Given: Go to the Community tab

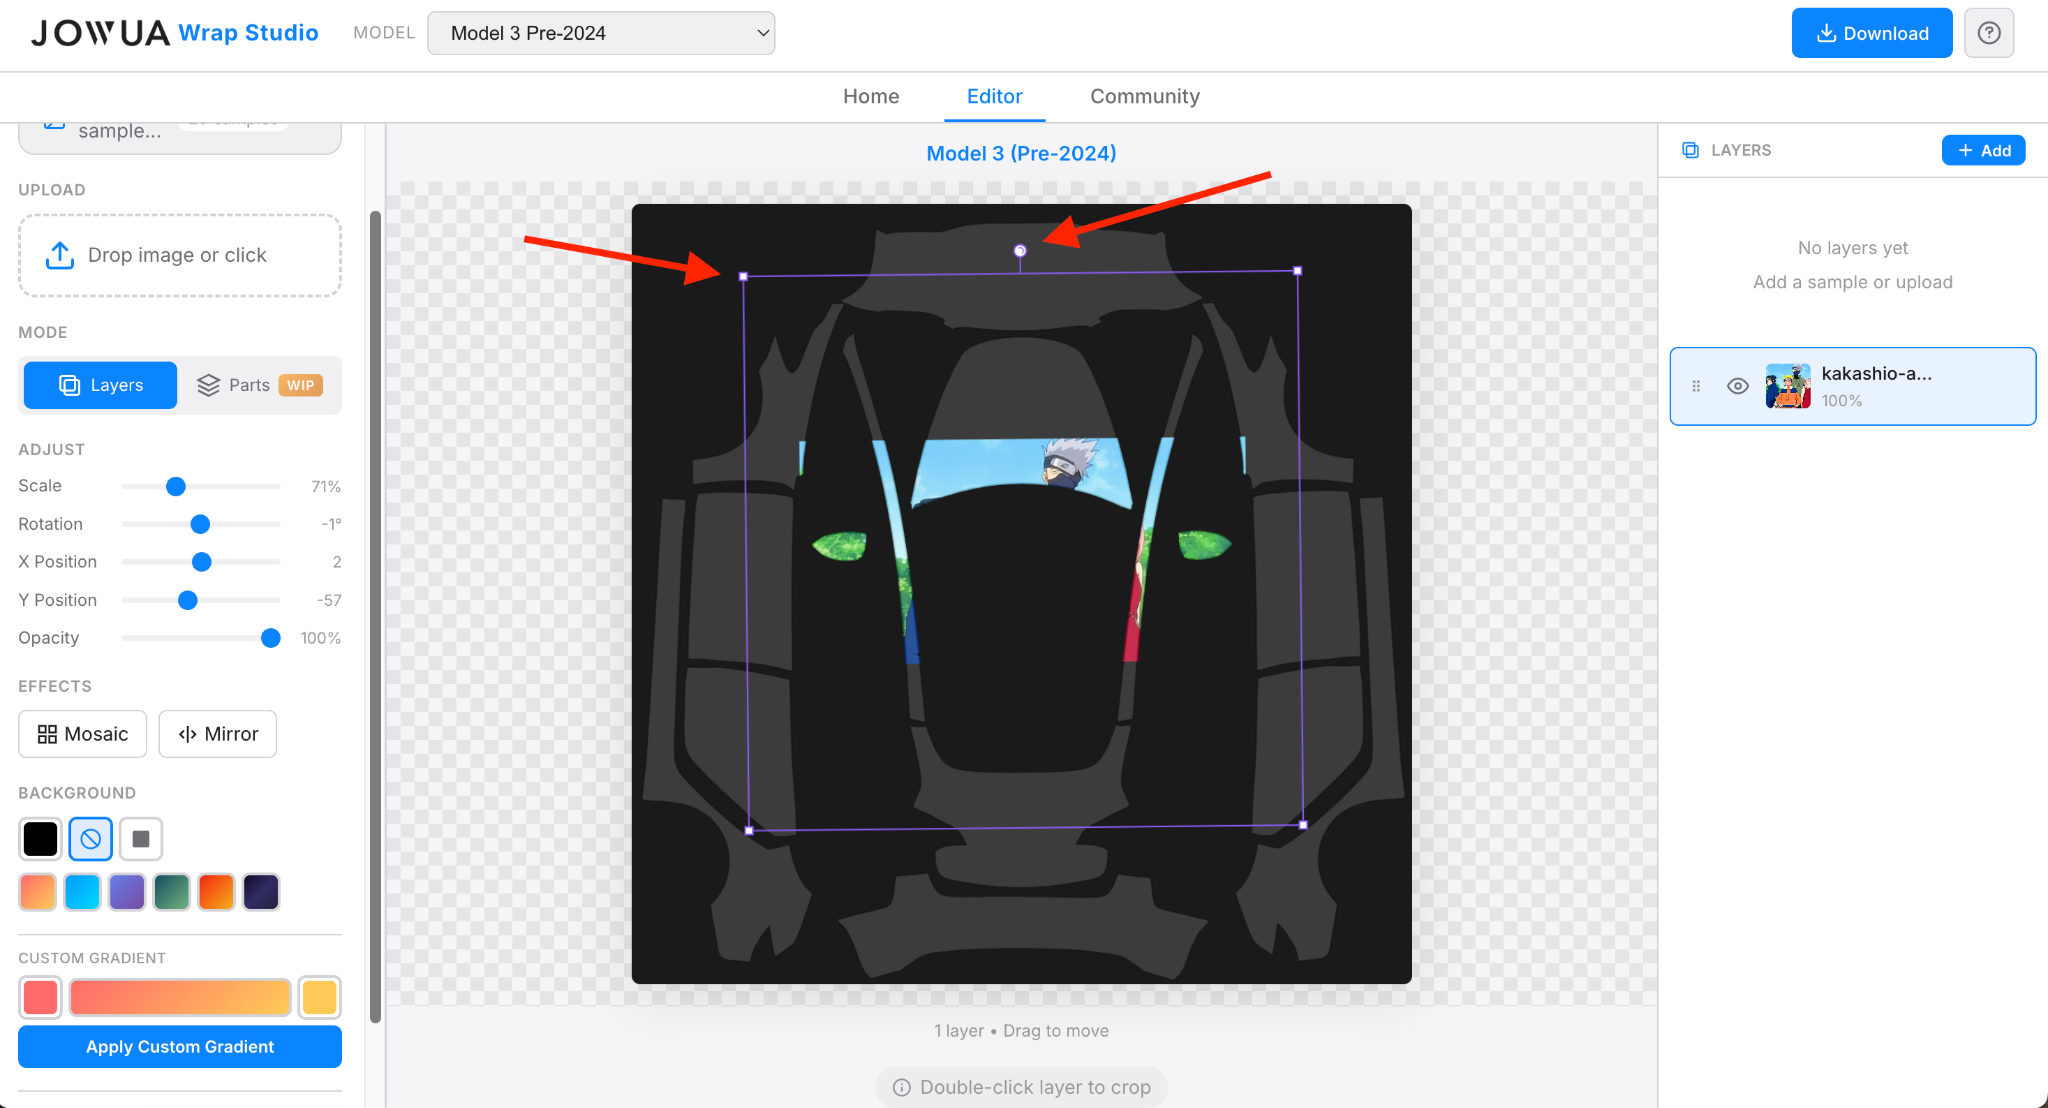Looking at the screenshot, I should pyautogui.click(x=1144, y=96).
